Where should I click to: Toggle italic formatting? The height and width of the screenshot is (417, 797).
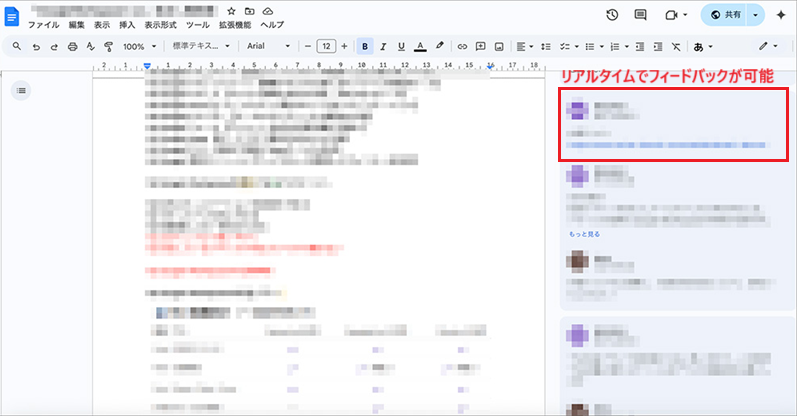click(x=383, y=46)
